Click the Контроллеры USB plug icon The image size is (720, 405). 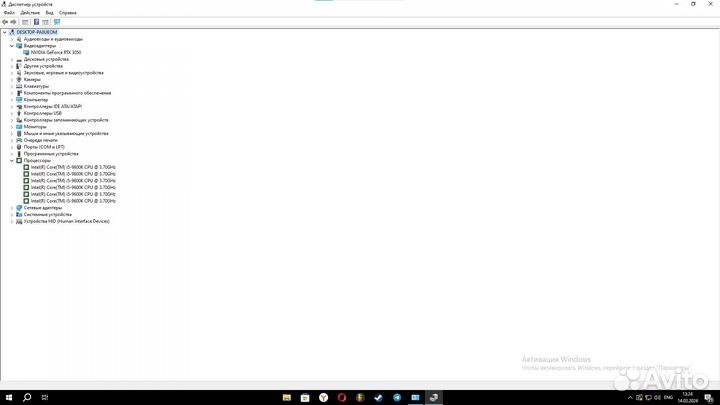click(x=19, y=113)
